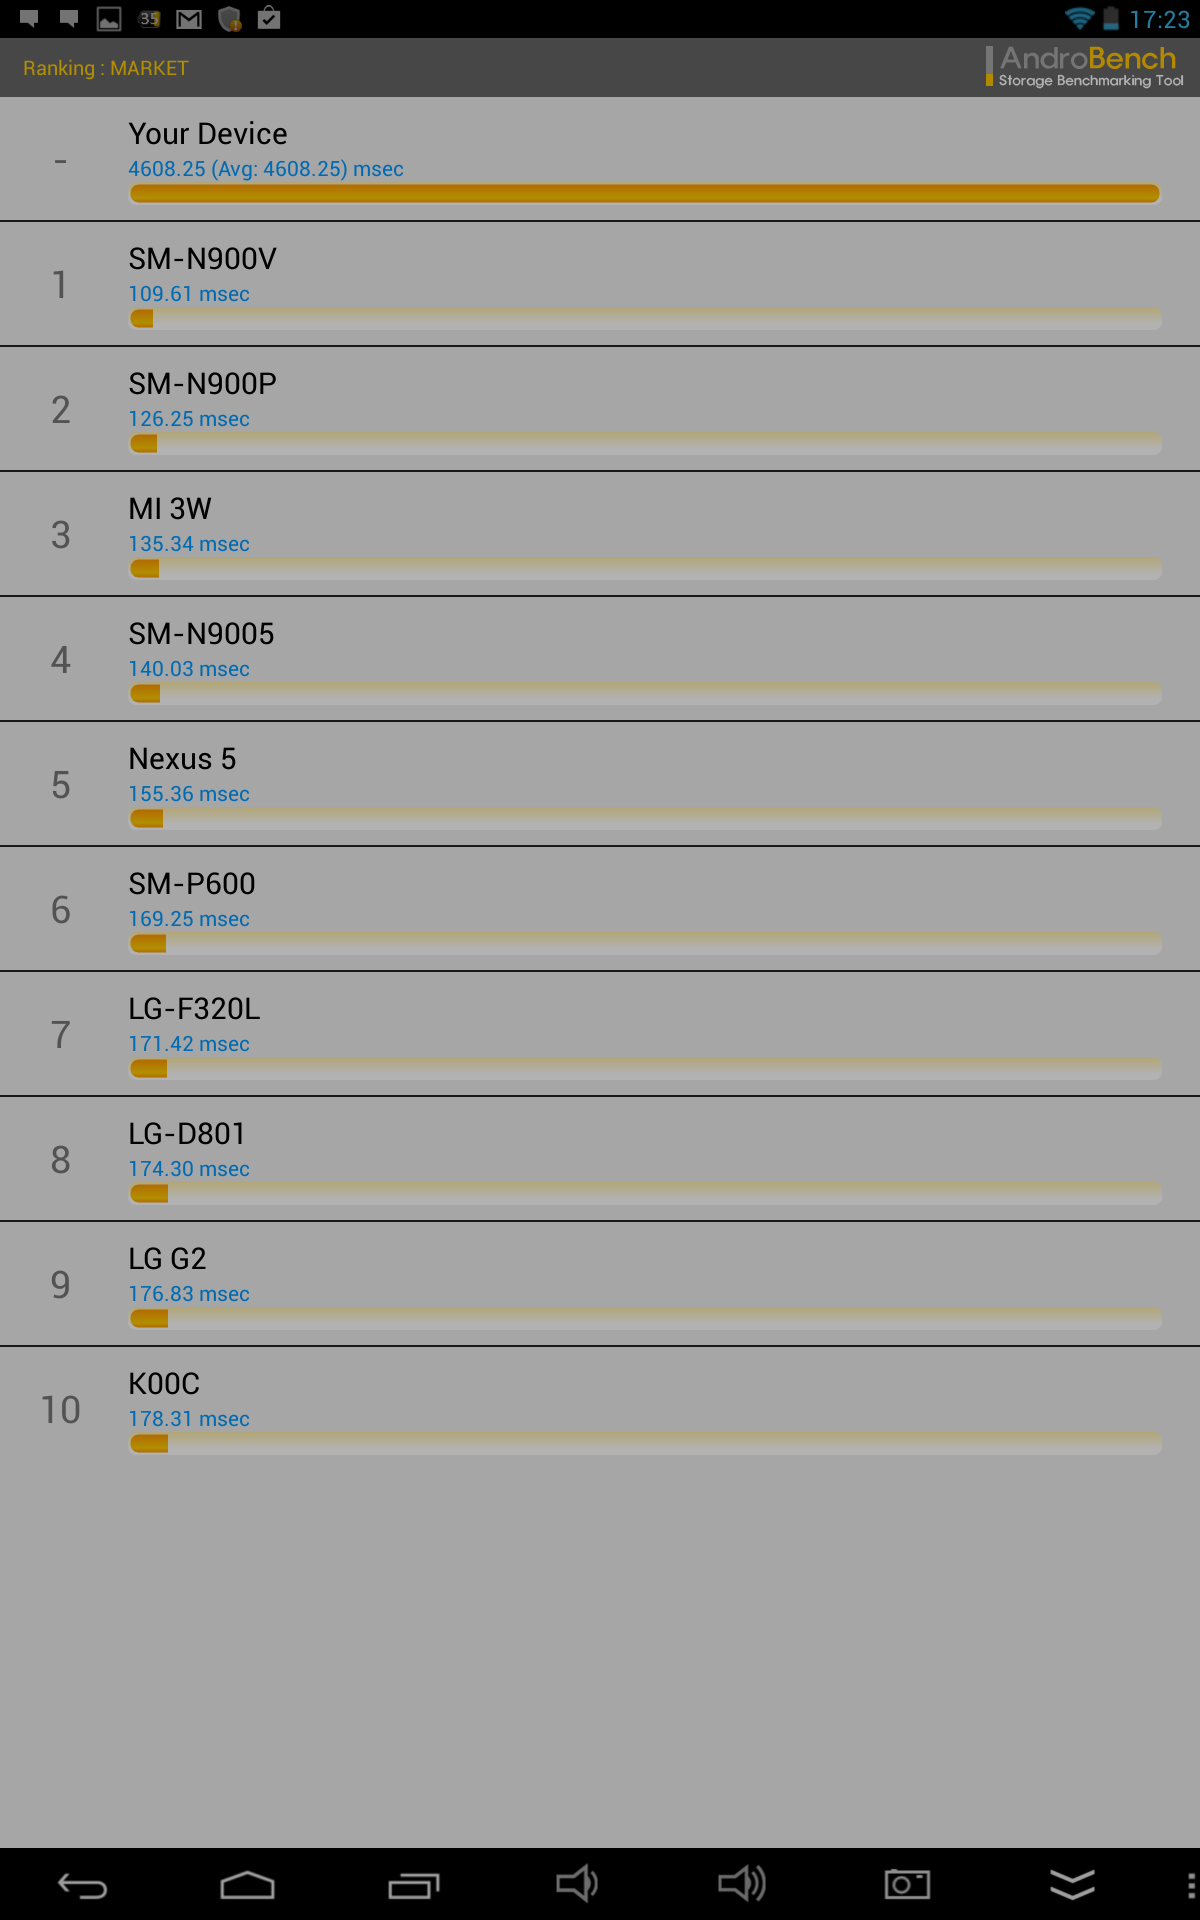Select the SM-N900V ranking entry
The height and width of the screenshot is (1920, 1200).
[x=600, y=284]
